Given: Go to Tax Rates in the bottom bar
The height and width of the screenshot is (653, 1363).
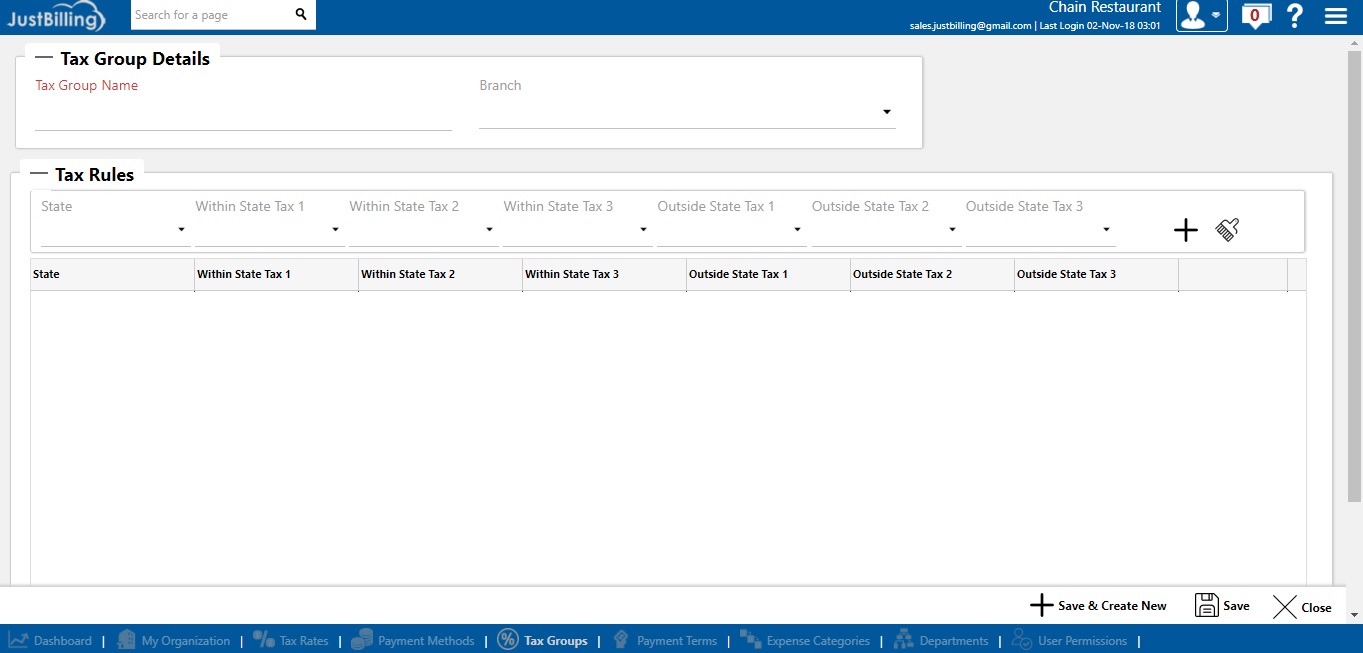Looking at the screenshot, I should tap(304, 641).
